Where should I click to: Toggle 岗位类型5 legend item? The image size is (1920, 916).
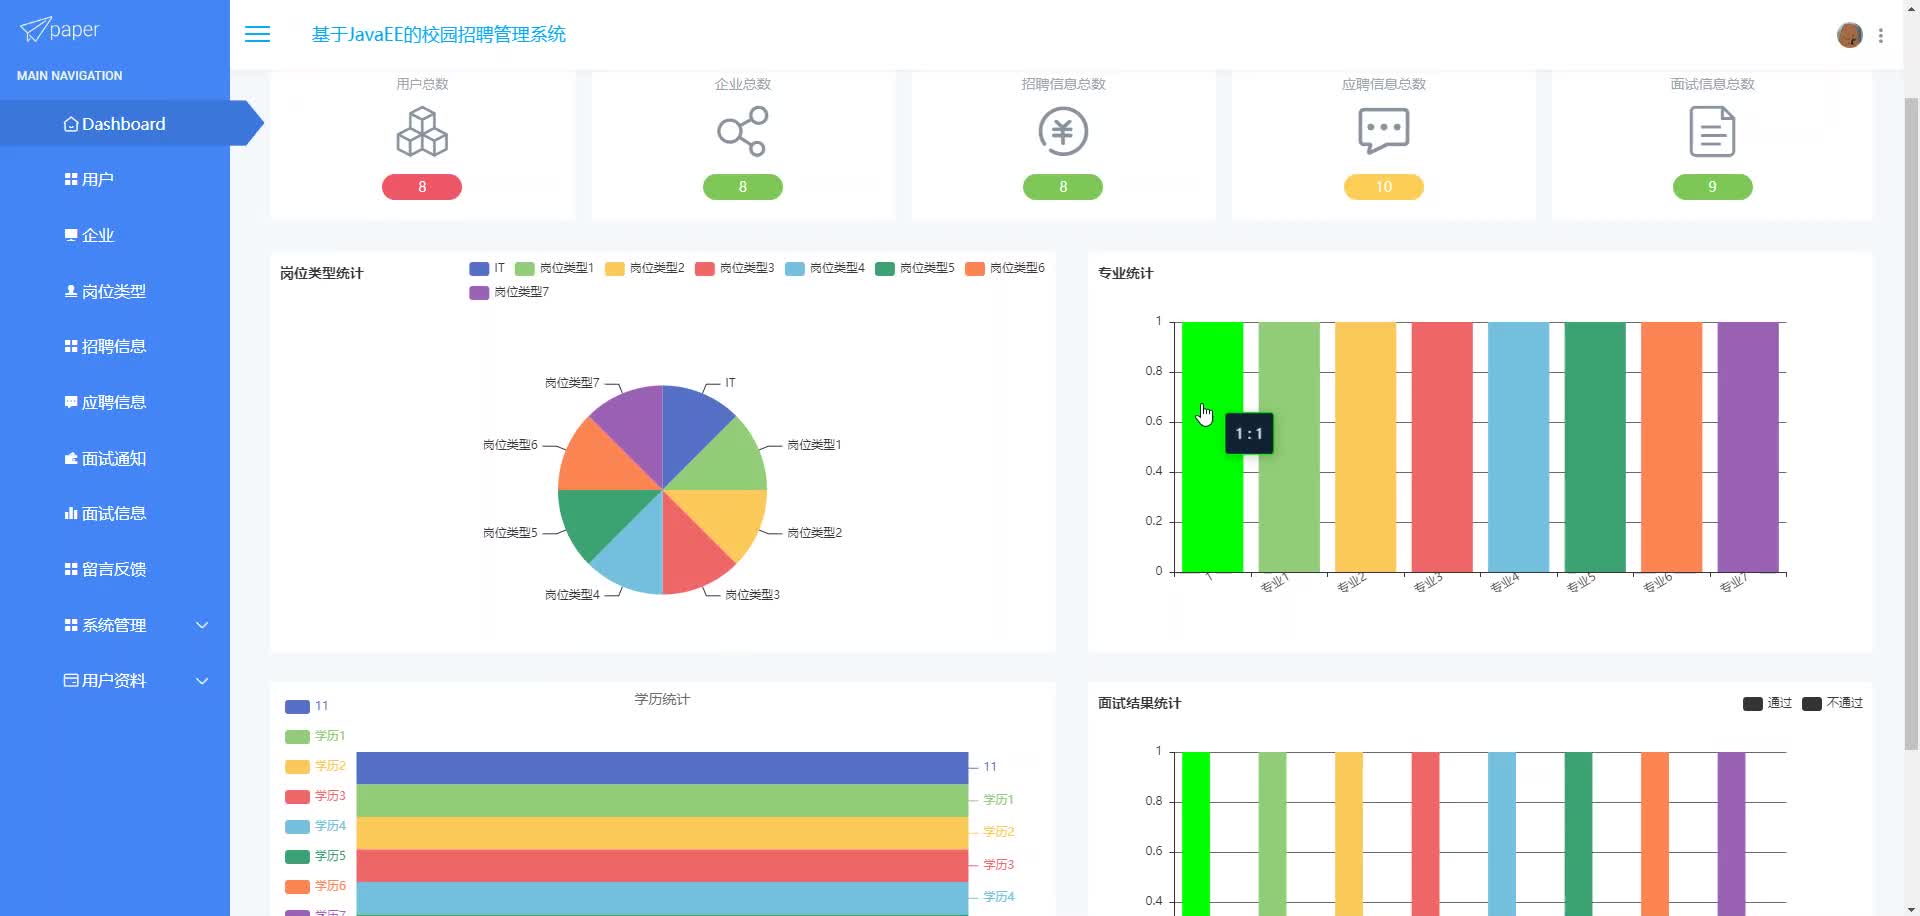coord(914,268)
